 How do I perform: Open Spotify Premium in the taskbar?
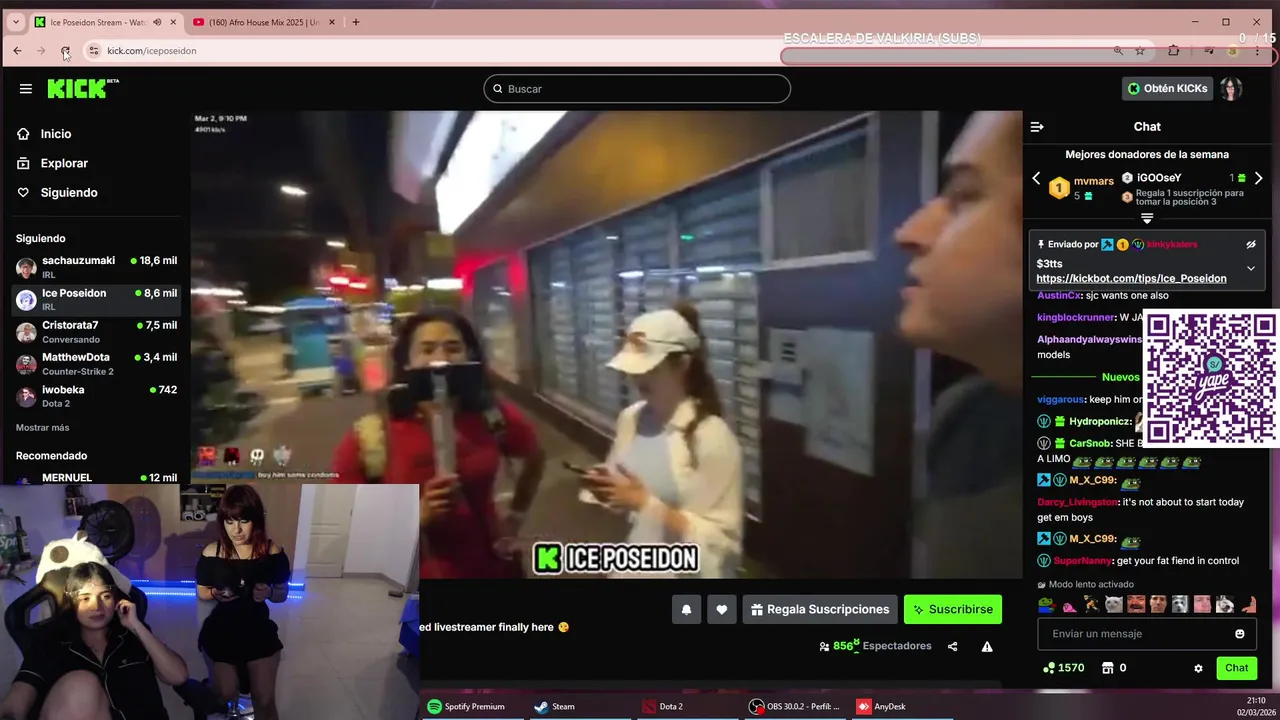click(466, 707)
